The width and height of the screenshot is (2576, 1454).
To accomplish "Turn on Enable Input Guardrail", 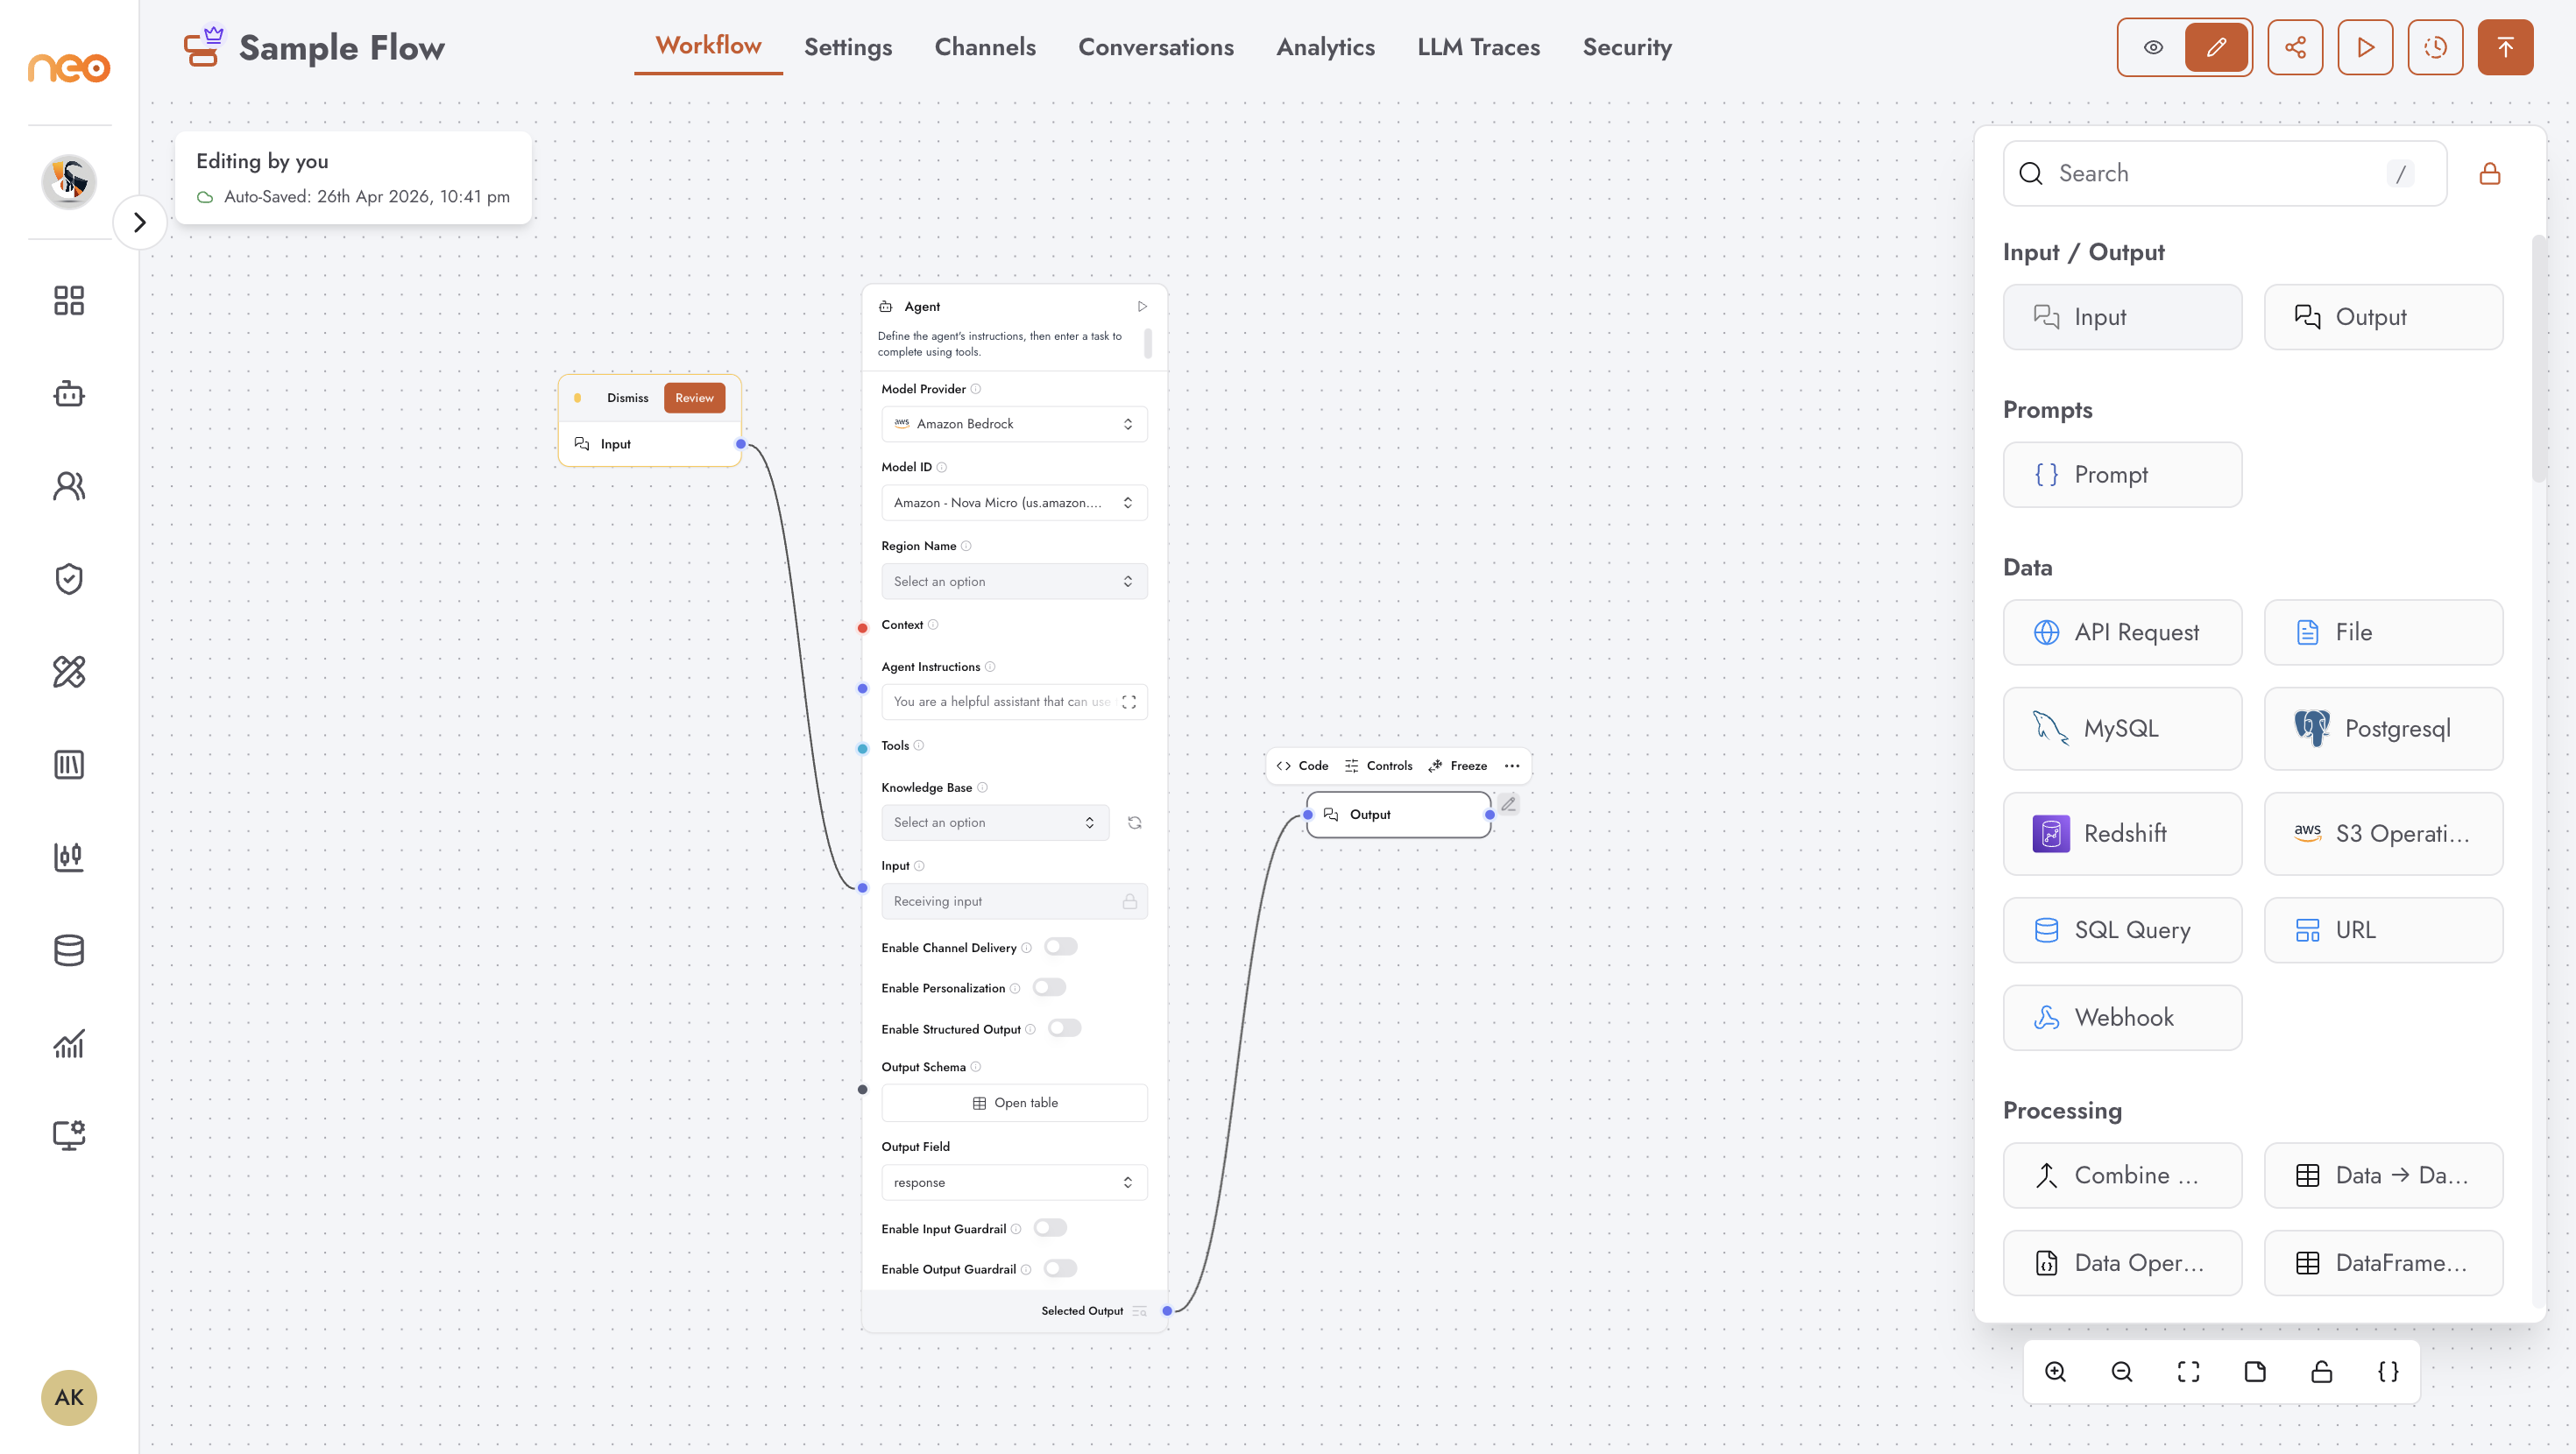I will tap(1050, 1228).
